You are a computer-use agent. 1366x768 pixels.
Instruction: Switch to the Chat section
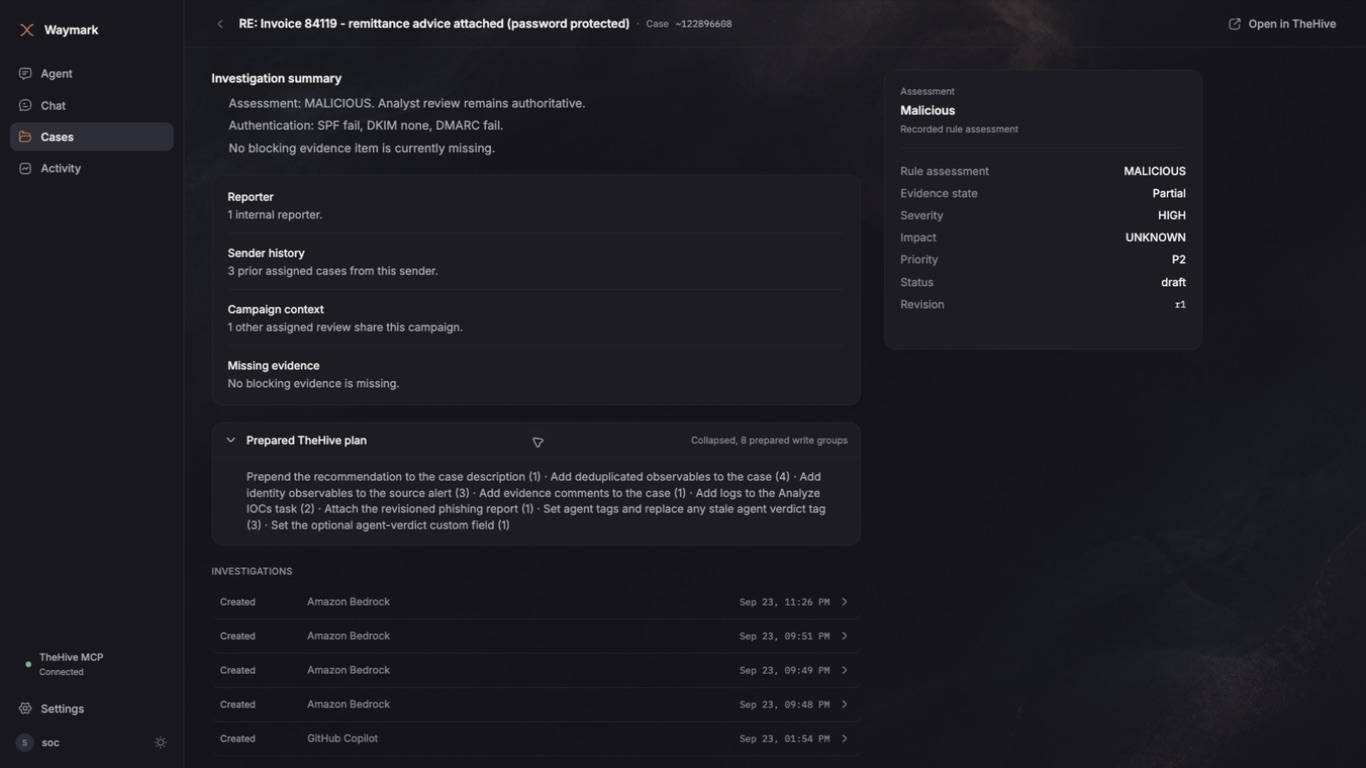[x=92, y=105]
